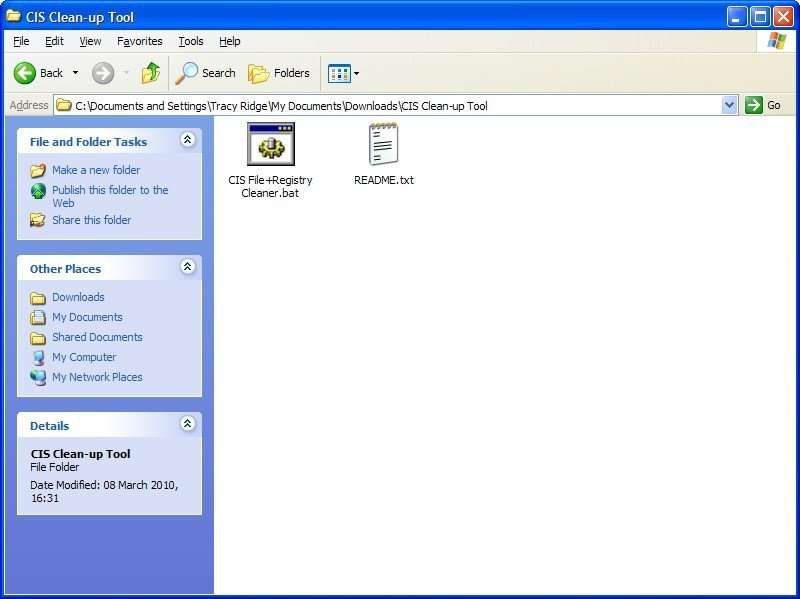Open the Favorites menu
The width and height of the screenshot is (800, 599).
[139, 41]
